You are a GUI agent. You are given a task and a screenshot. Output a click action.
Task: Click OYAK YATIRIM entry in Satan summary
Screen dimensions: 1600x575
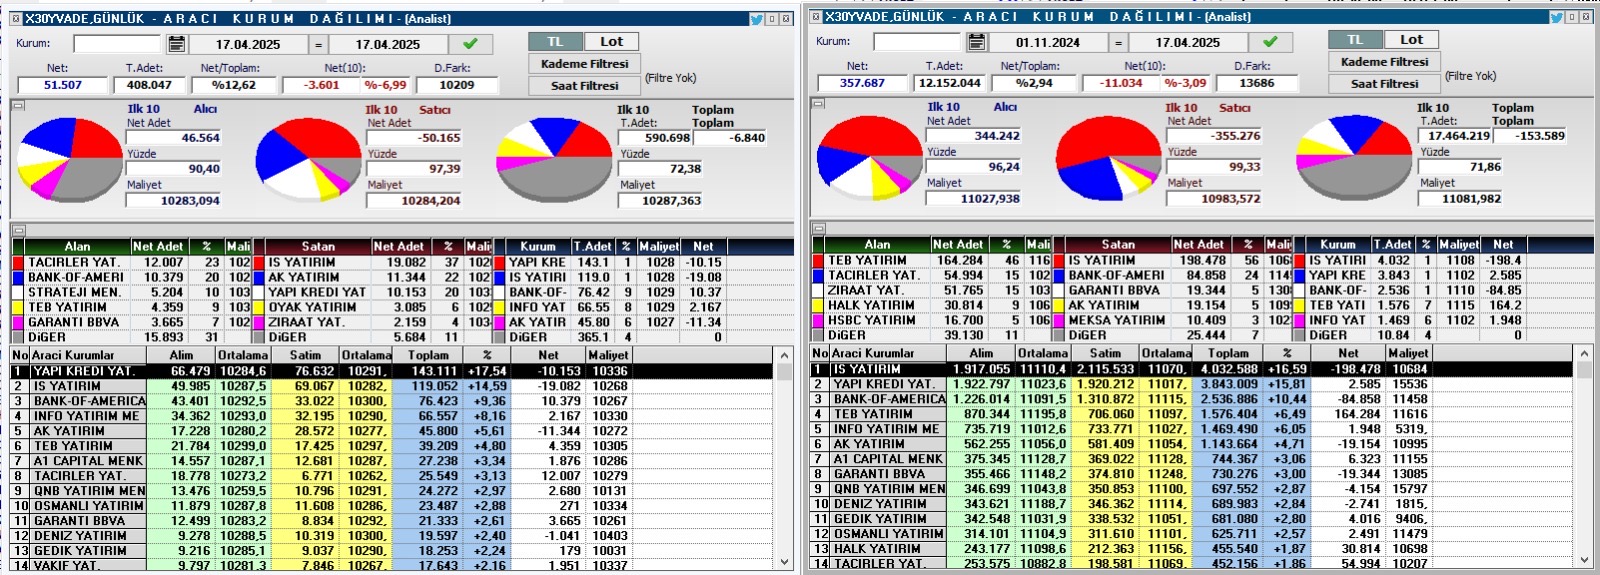[312, 307]
